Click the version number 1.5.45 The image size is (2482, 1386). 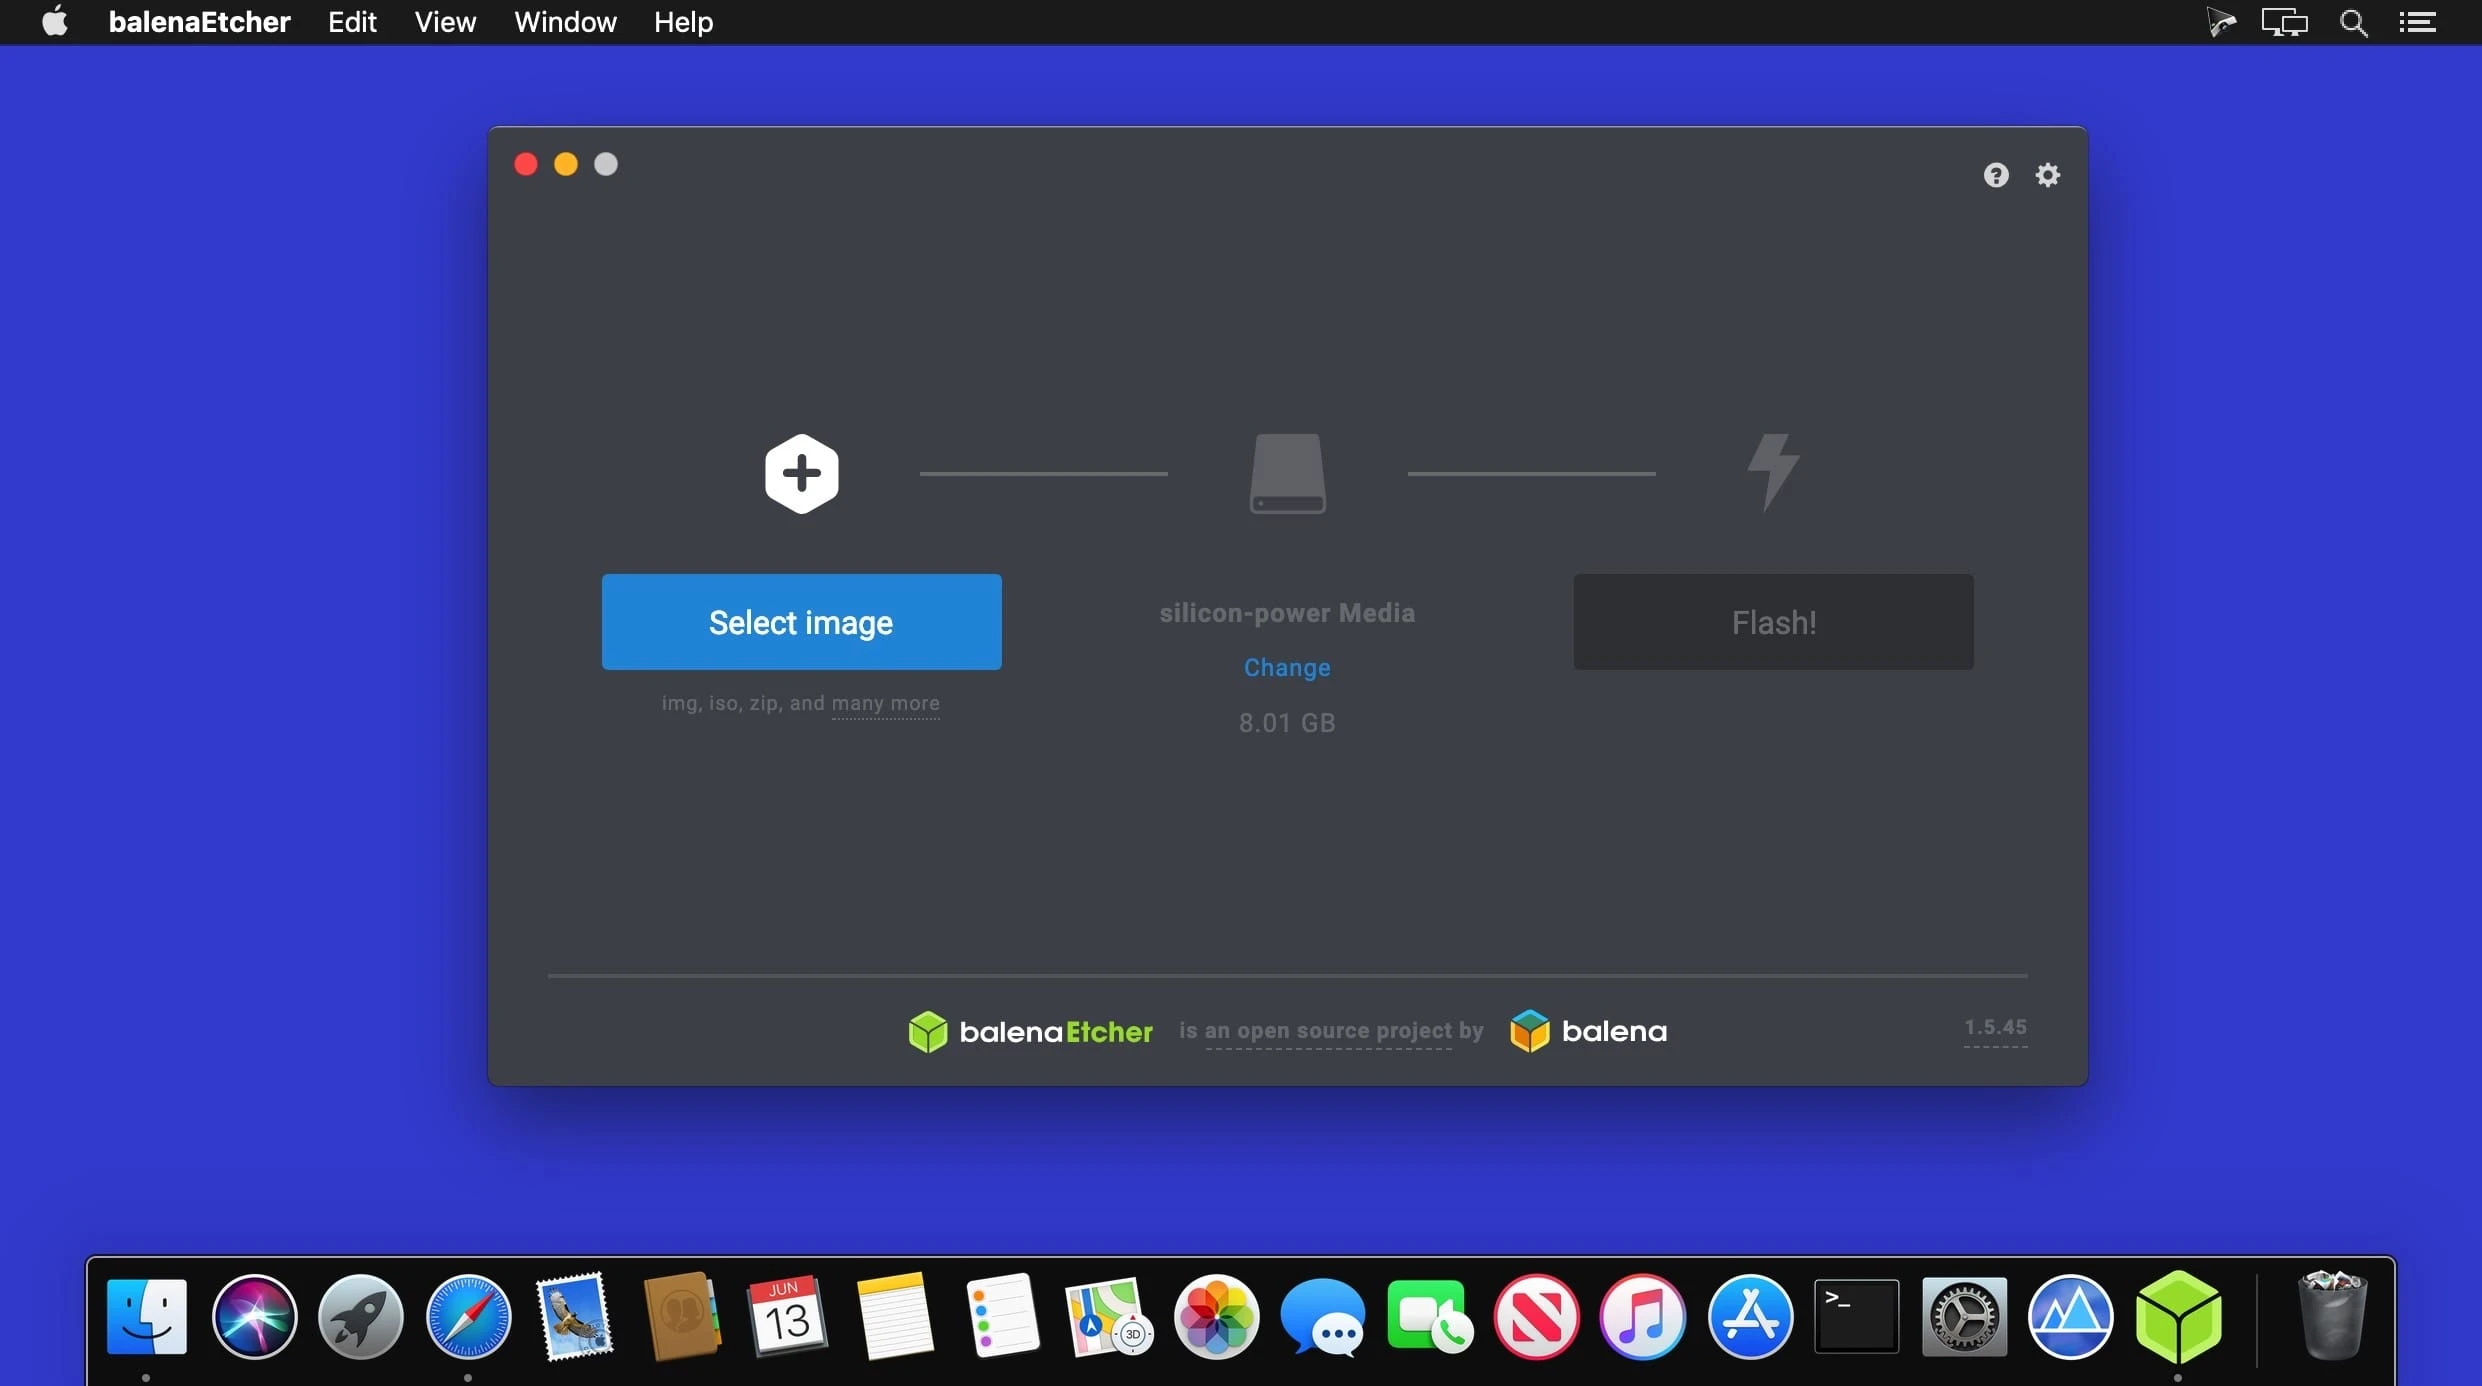[1995, 1026]
